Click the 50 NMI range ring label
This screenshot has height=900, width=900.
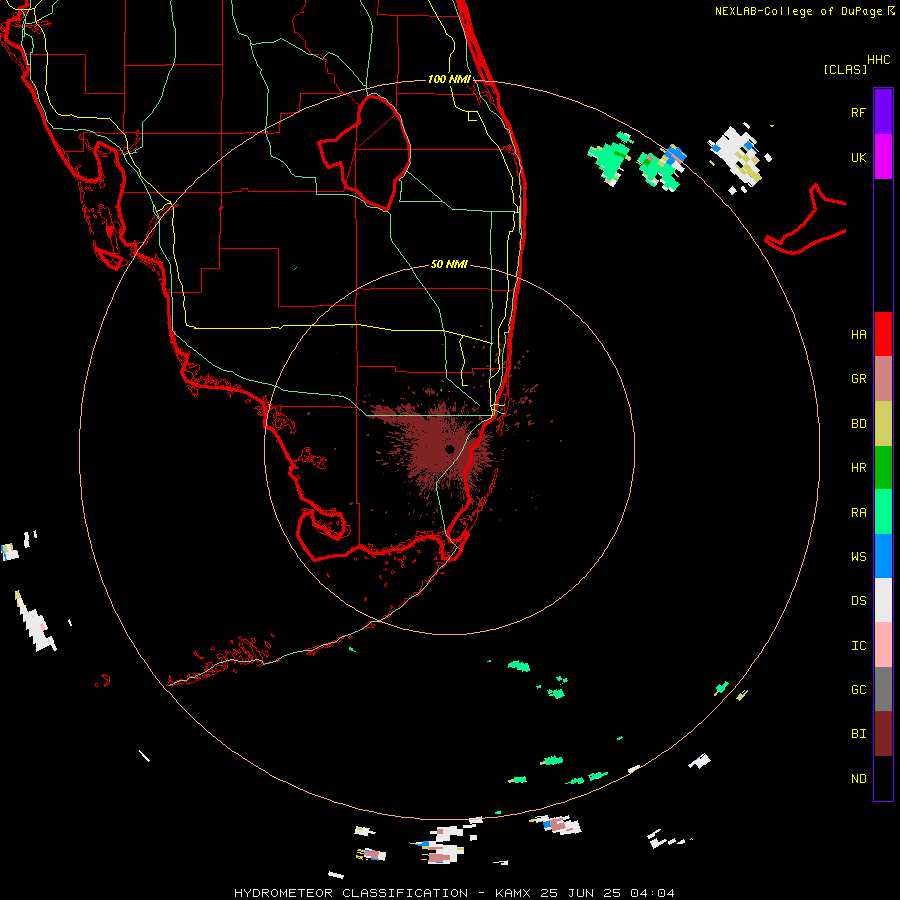click(x=449, y=264)
